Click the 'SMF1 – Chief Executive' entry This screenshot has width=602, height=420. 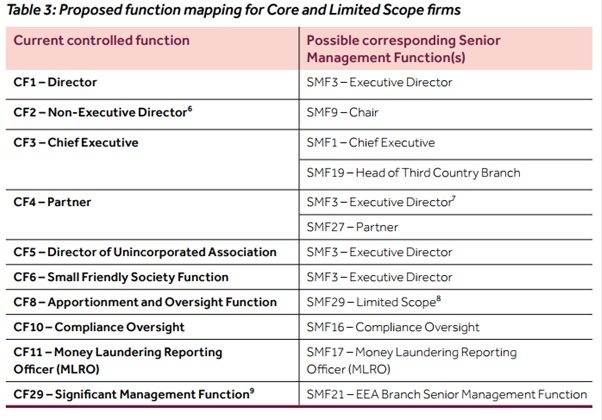click(370, 142)
